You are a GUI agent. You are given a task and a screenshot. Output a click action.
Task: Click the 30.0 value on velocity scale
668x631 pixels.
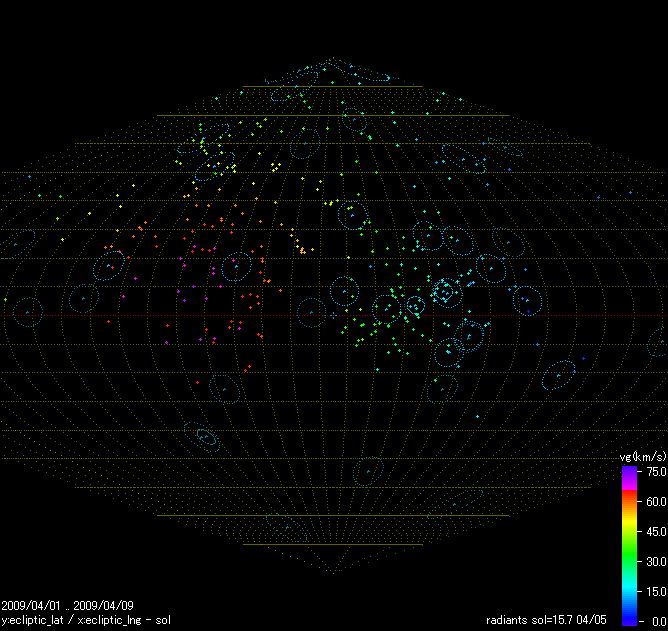tap(656, 562)
